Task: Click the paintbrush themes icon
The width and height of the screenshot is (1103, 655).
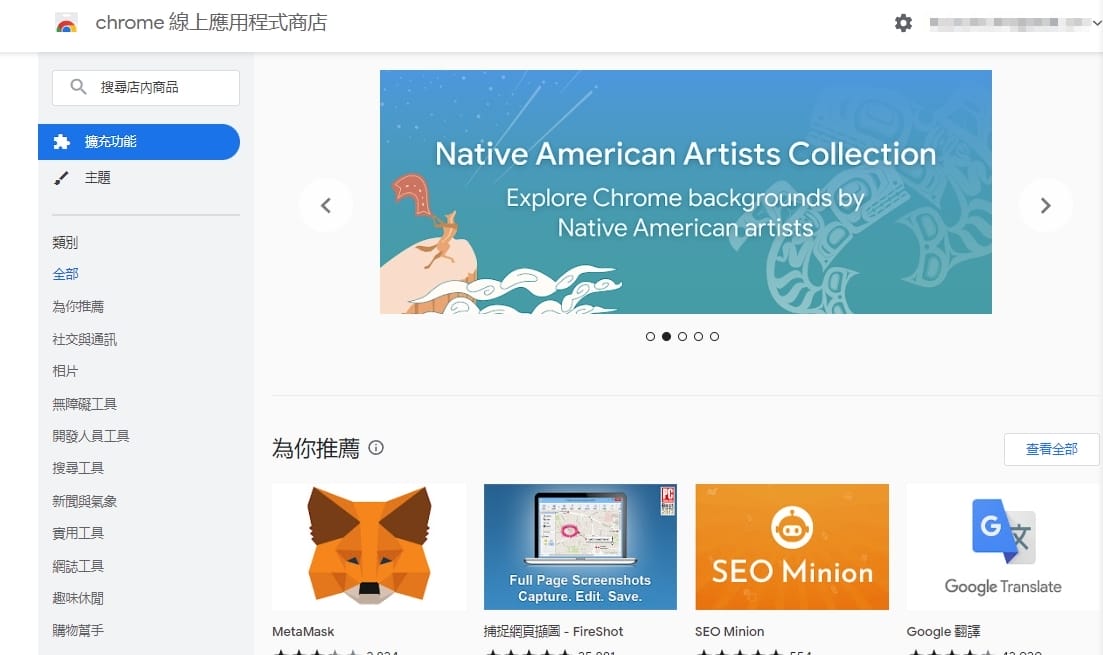Action: pyautogui.click(x=62, y=178)
